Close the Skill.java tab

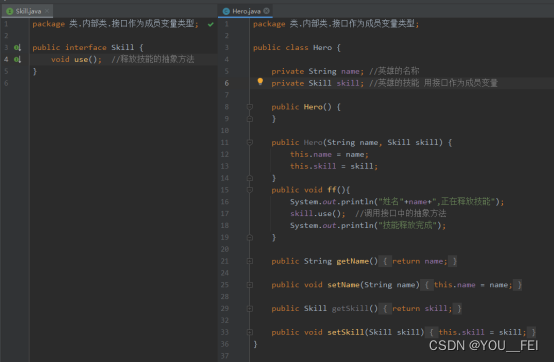[x=47, y=11]
